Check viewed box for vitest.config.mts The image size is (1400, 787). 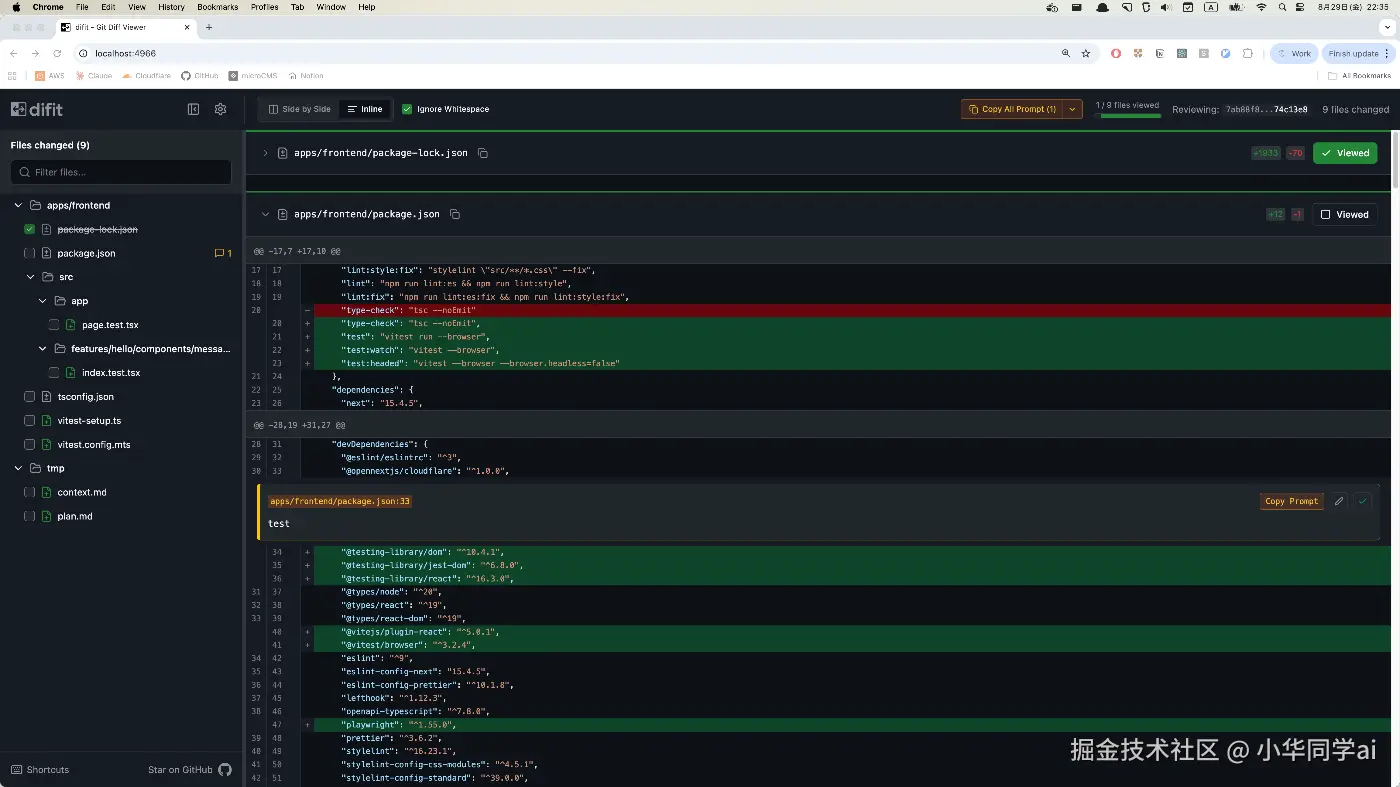[x=30, y=445]
